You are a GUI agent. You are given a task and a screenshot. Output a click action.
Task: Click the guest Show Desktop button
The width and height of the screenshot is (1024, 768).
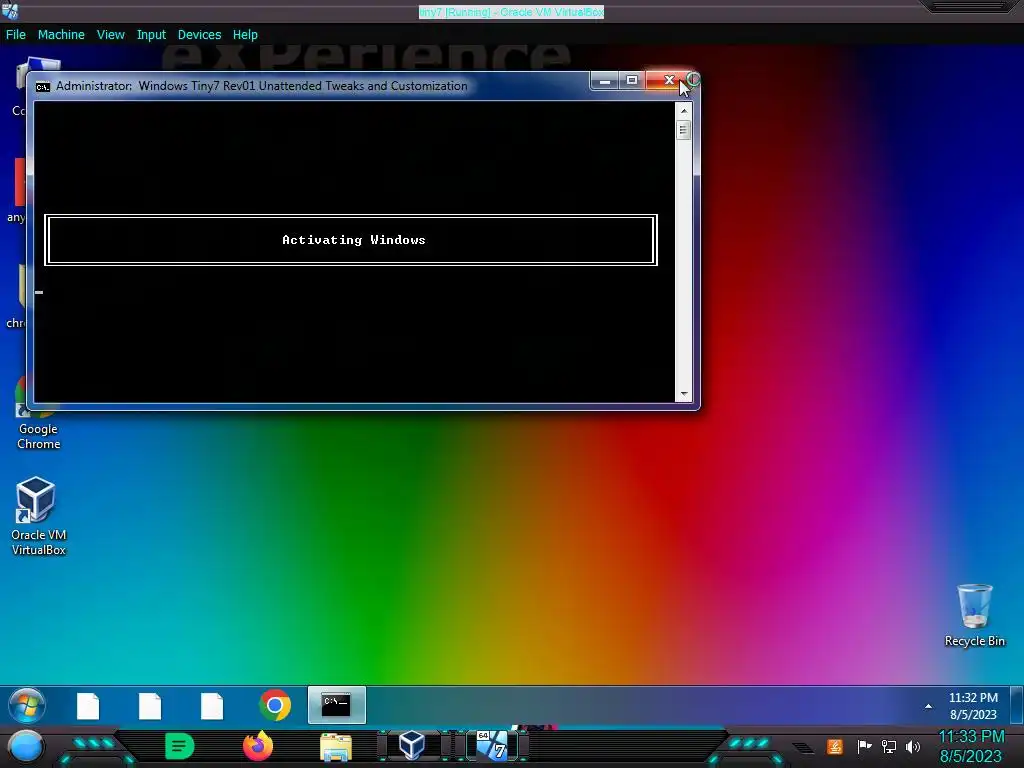[x=1017, y=705]
